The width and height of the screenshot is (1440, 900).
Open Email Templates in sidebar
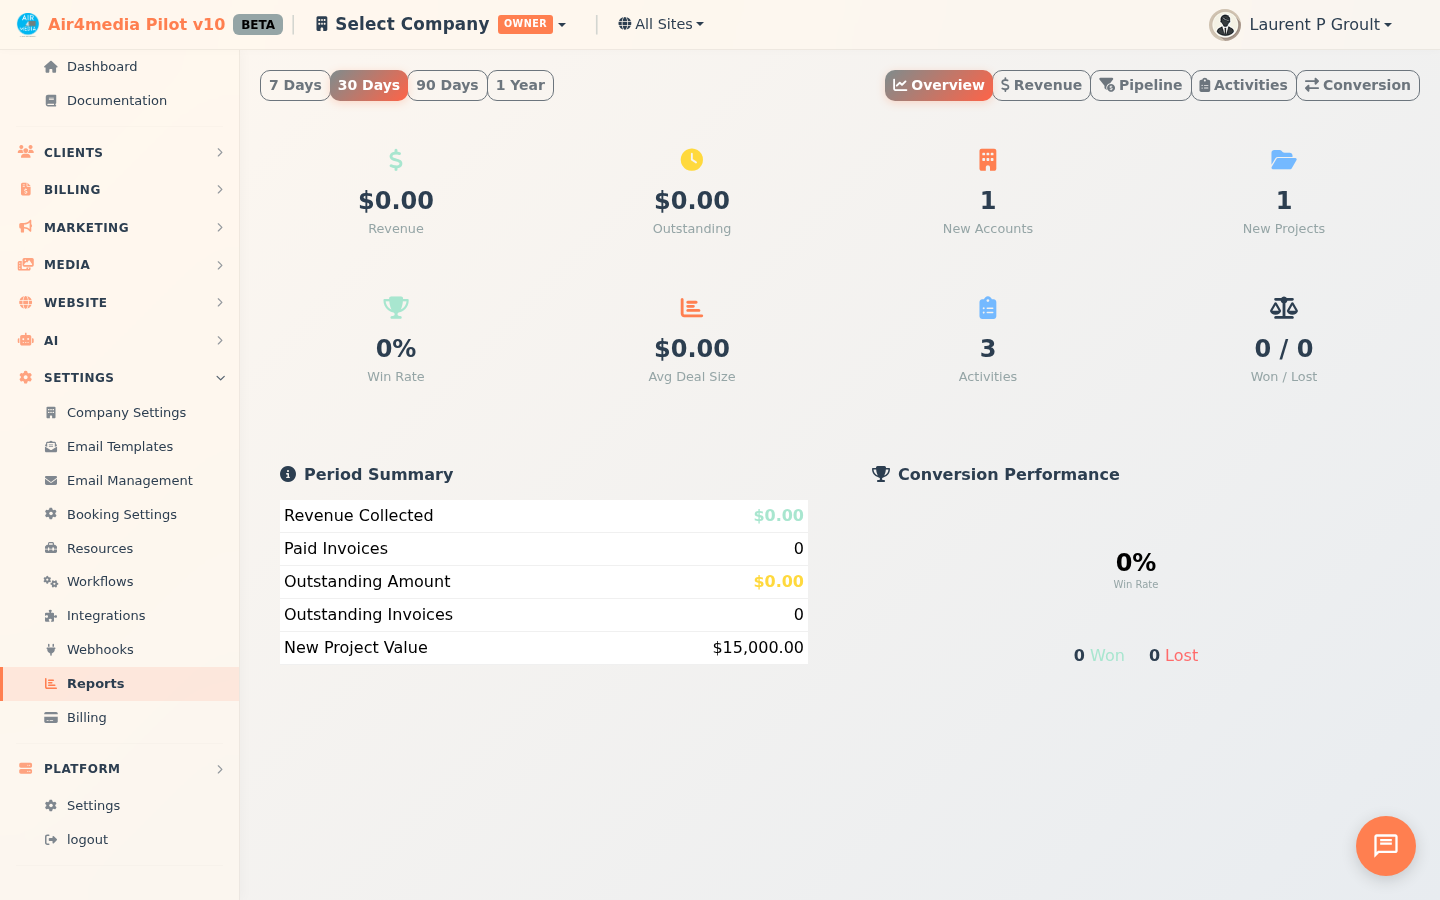pyautogui.click(x=119, y=447)
